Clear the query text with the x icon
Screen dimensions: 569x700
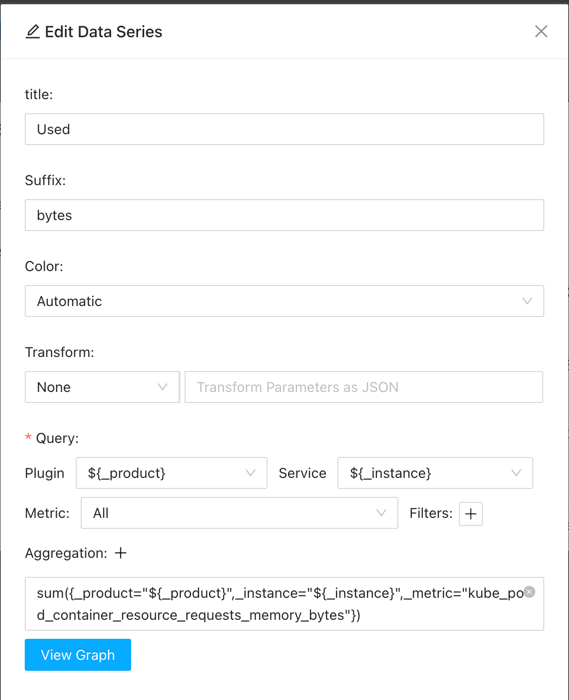(x=529, y=592)
